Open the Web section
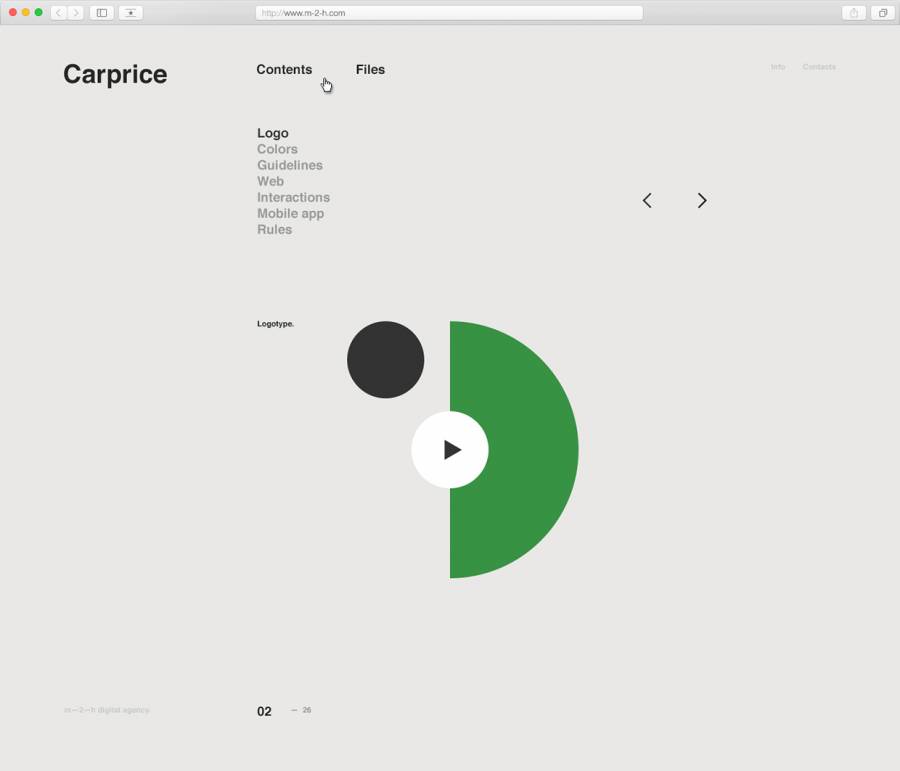The height and width of the screenshot is (771, 900). pyautogui.click(x=270, y=181)
